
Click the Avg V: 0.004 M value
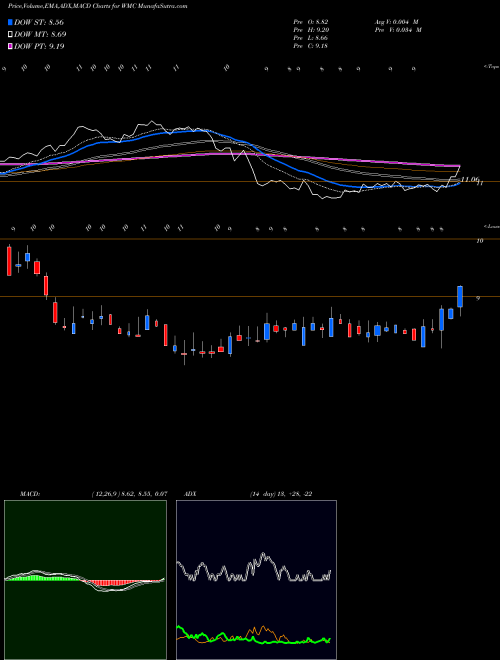[x=398, y=22]
